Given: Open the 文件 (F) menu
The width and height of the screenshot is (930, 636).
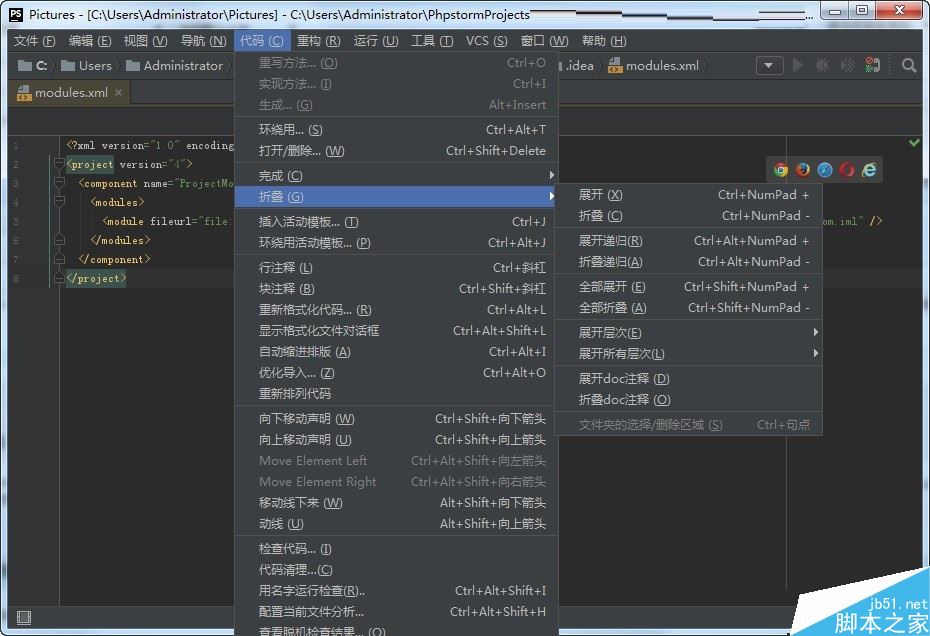Looking at the screenshot, I should (x=34, y=40).
